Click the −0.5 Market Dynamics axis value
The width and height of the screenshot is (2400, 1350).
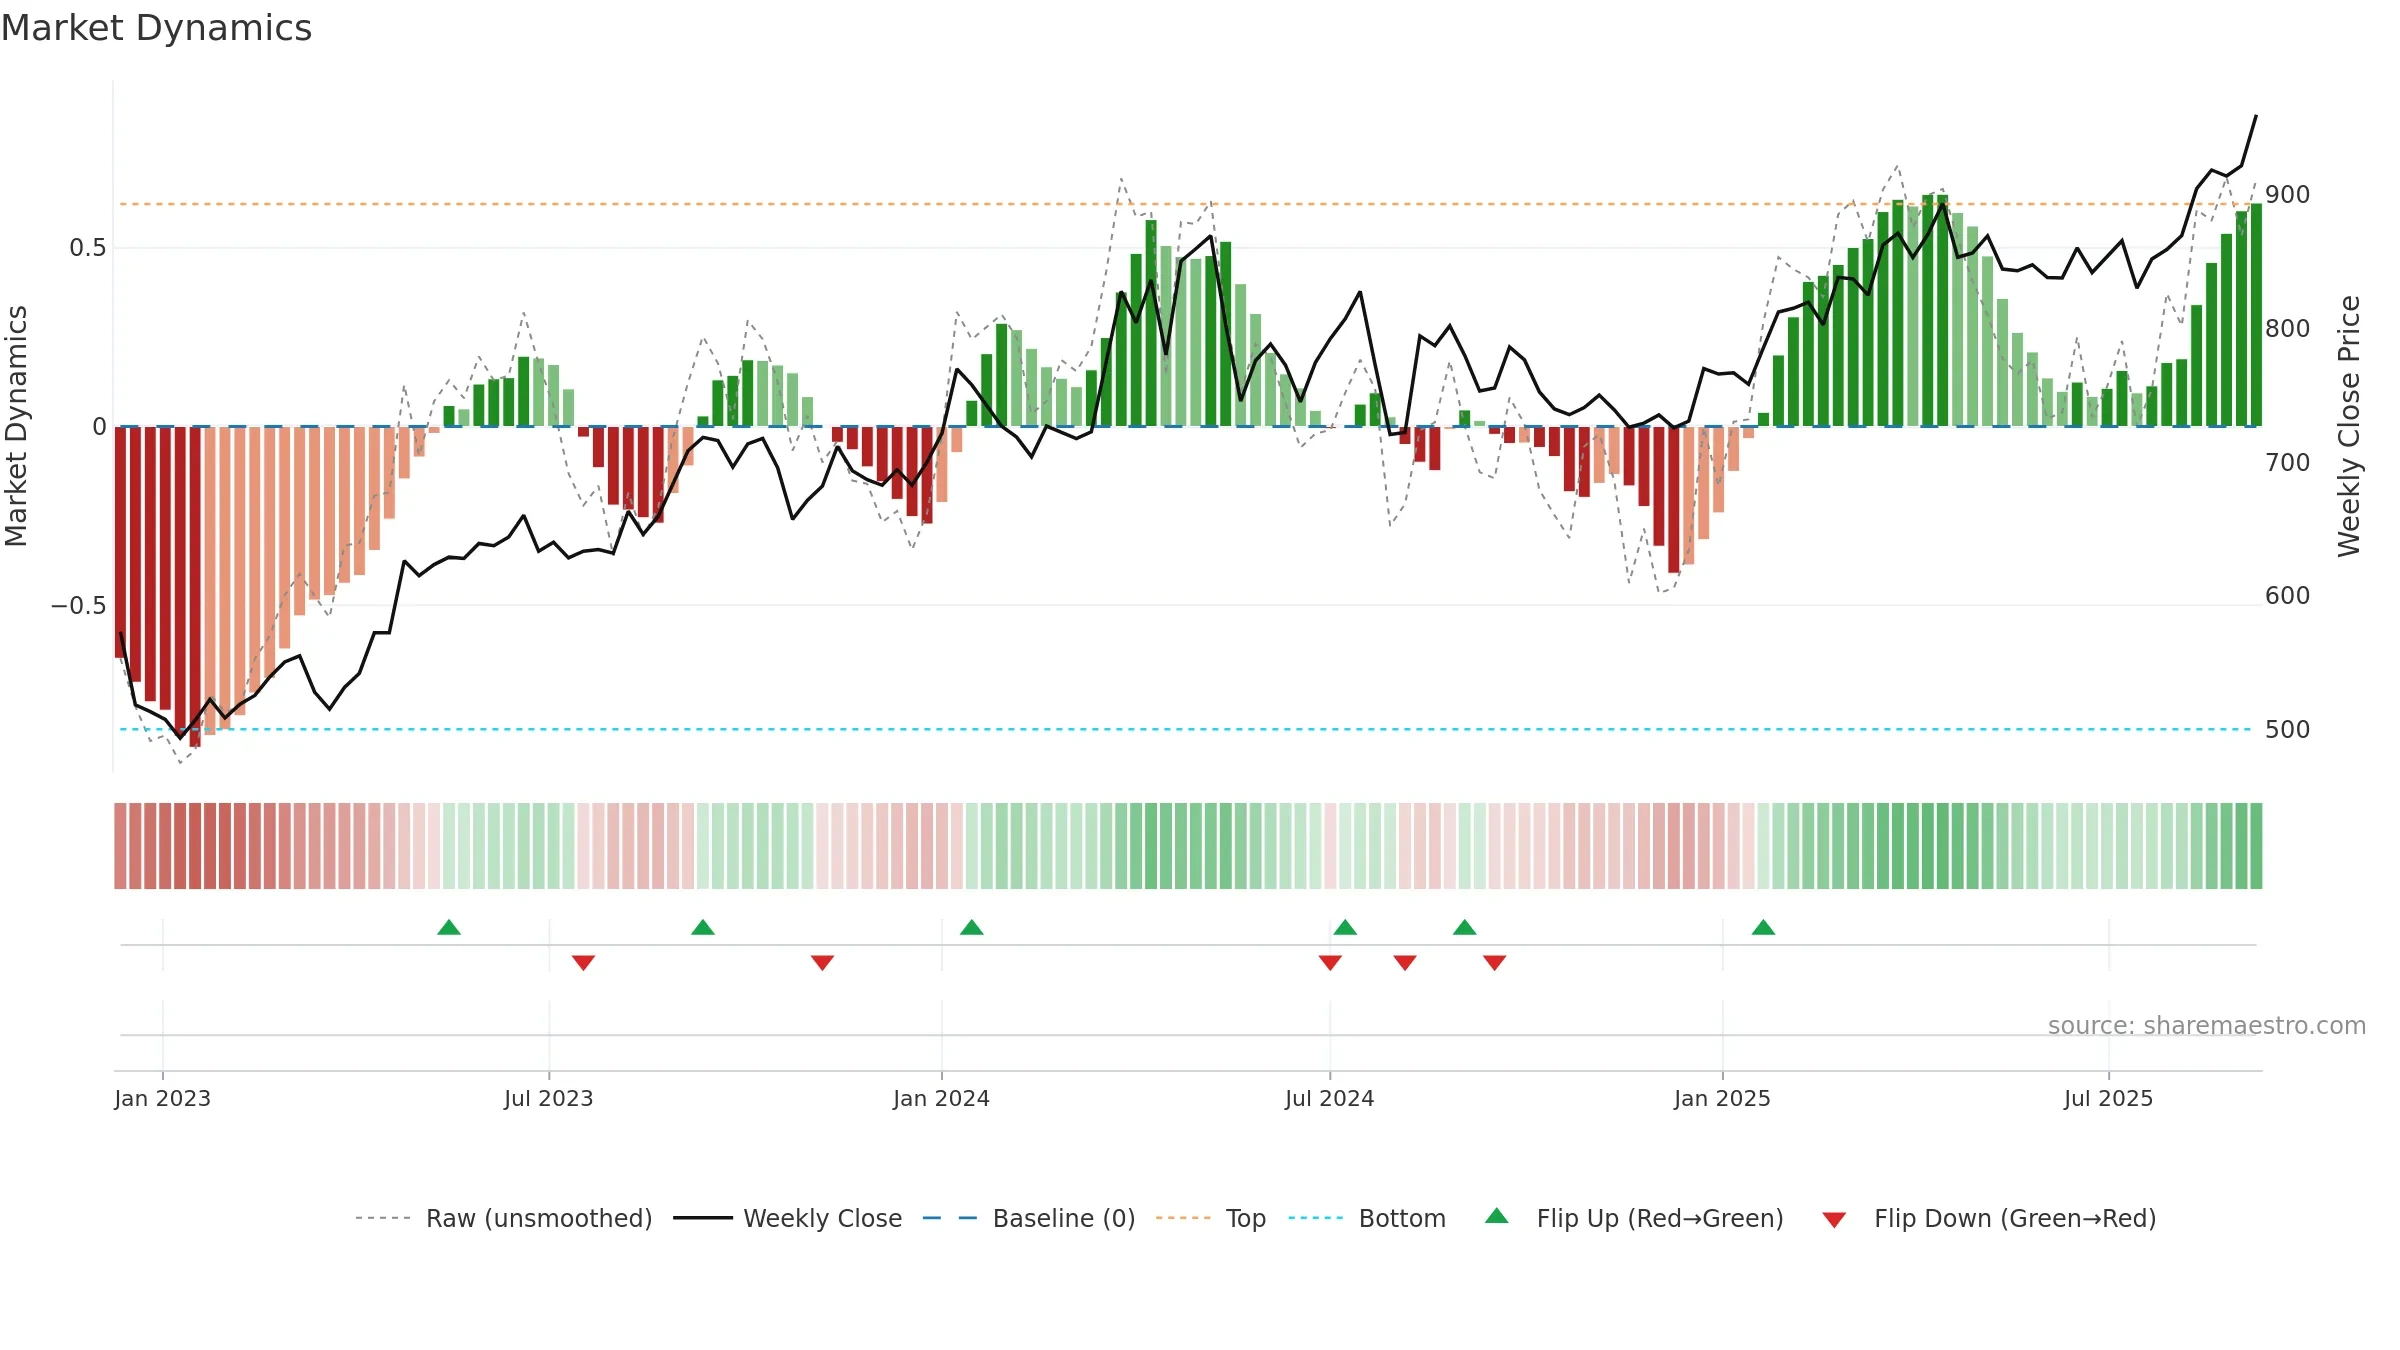[x=79, y=606]
